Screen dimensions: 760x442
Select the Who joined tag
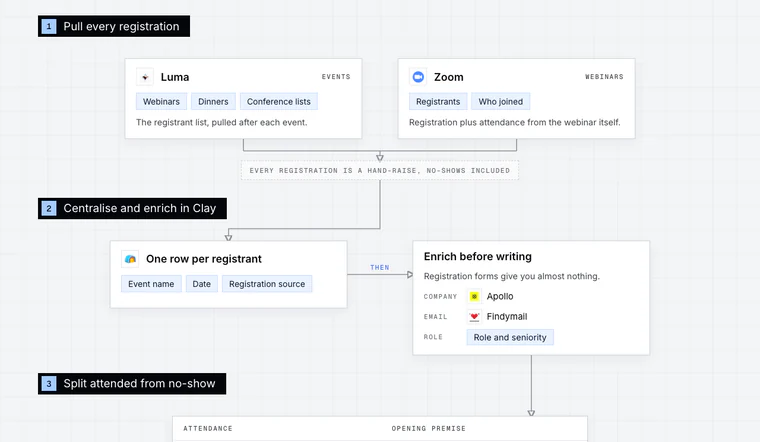[x=501, y=101]
